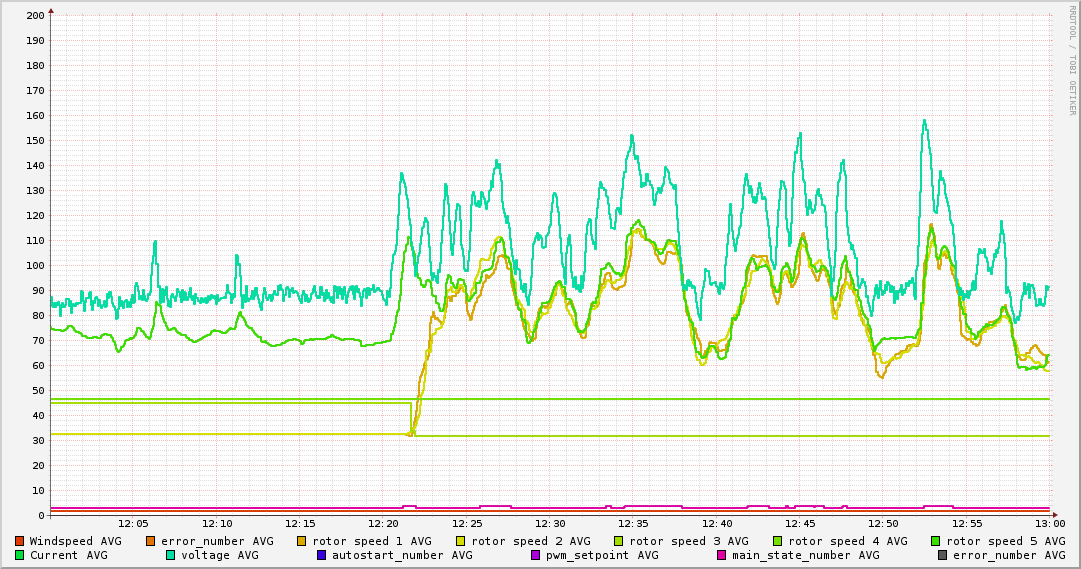Click the rotor speed 4 AVG legend swatch

(x=778, y=541)
